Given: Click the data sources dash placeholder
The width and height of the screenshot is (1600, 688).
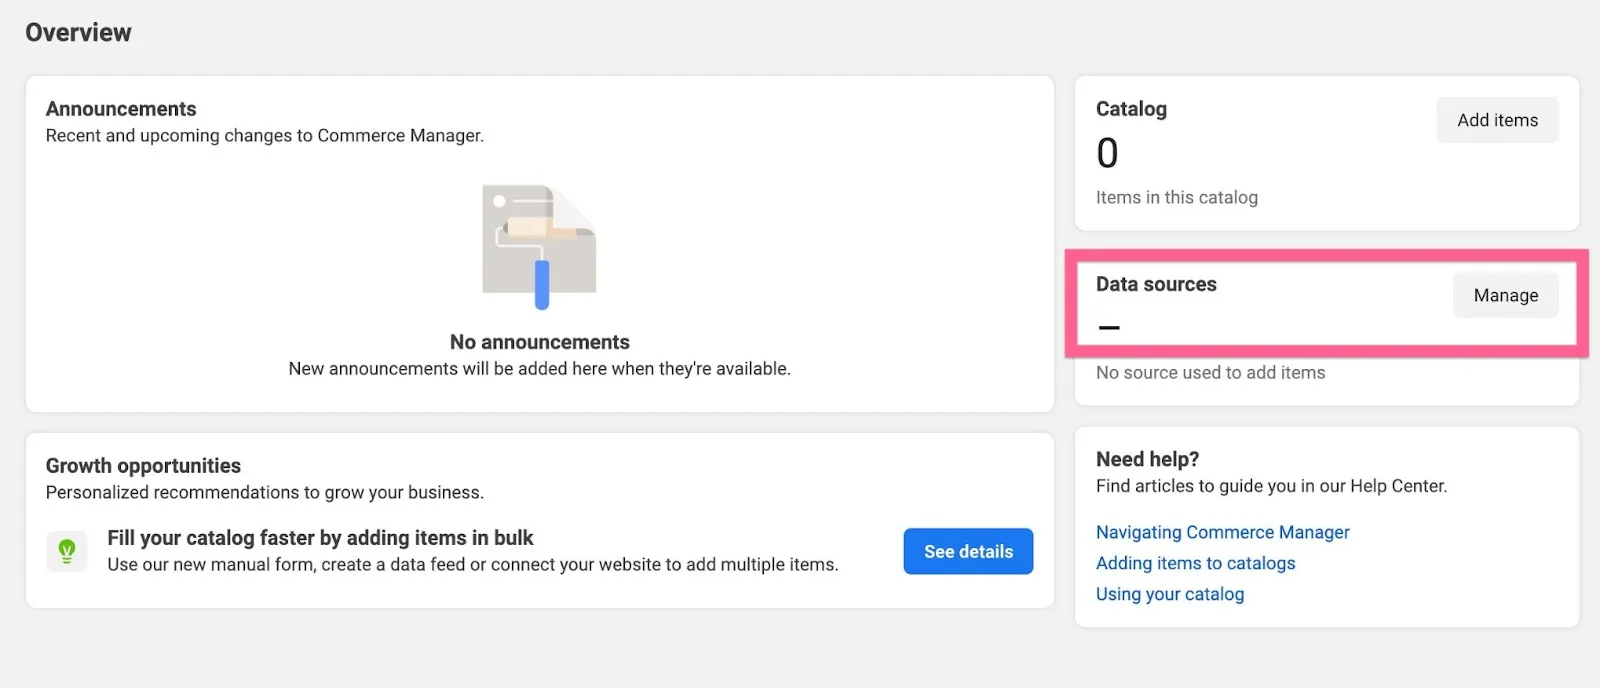Looking at the screenshot, I should click(1109, 327).
